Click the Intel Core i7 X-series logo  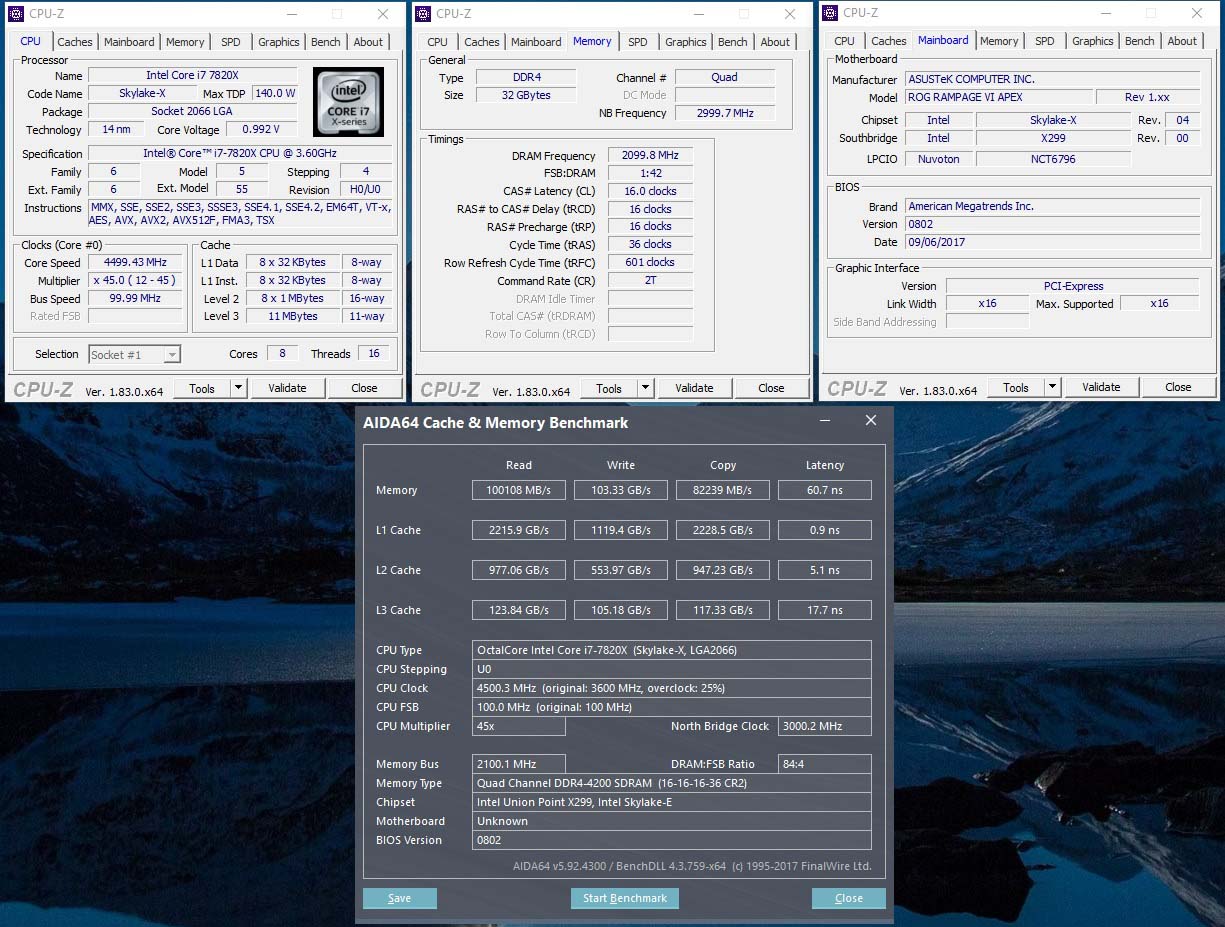[348, 102]
